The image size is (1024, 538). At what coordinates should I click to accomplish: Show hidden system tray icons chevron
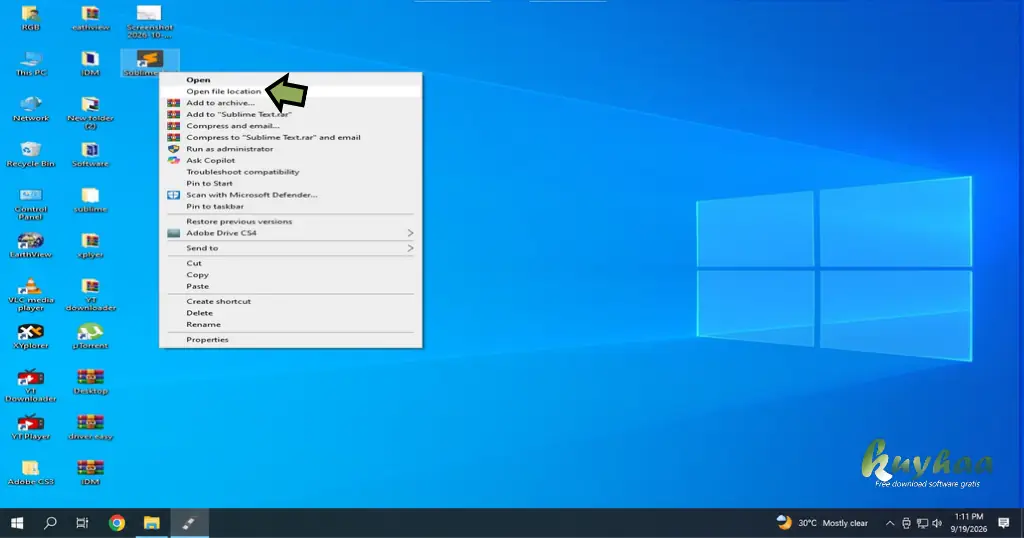[x=889, y=523]
